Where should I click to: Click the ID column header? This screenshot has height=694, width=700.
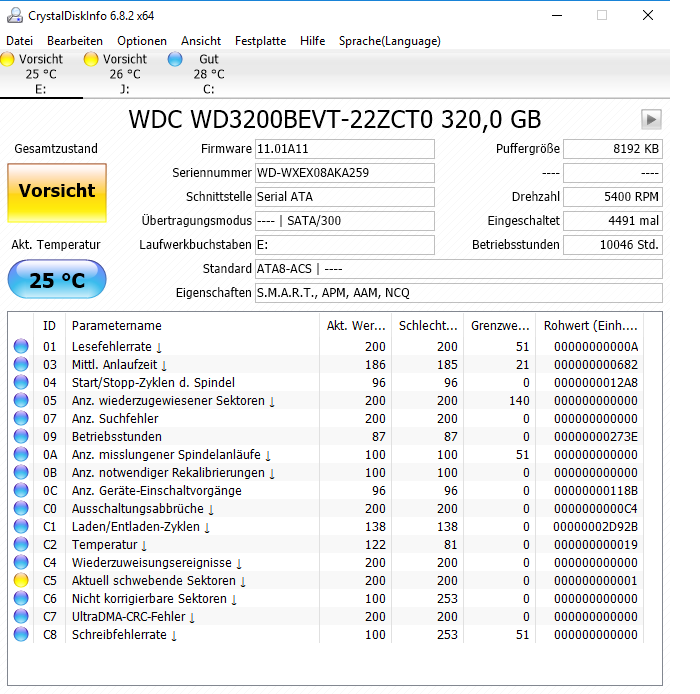49,326
